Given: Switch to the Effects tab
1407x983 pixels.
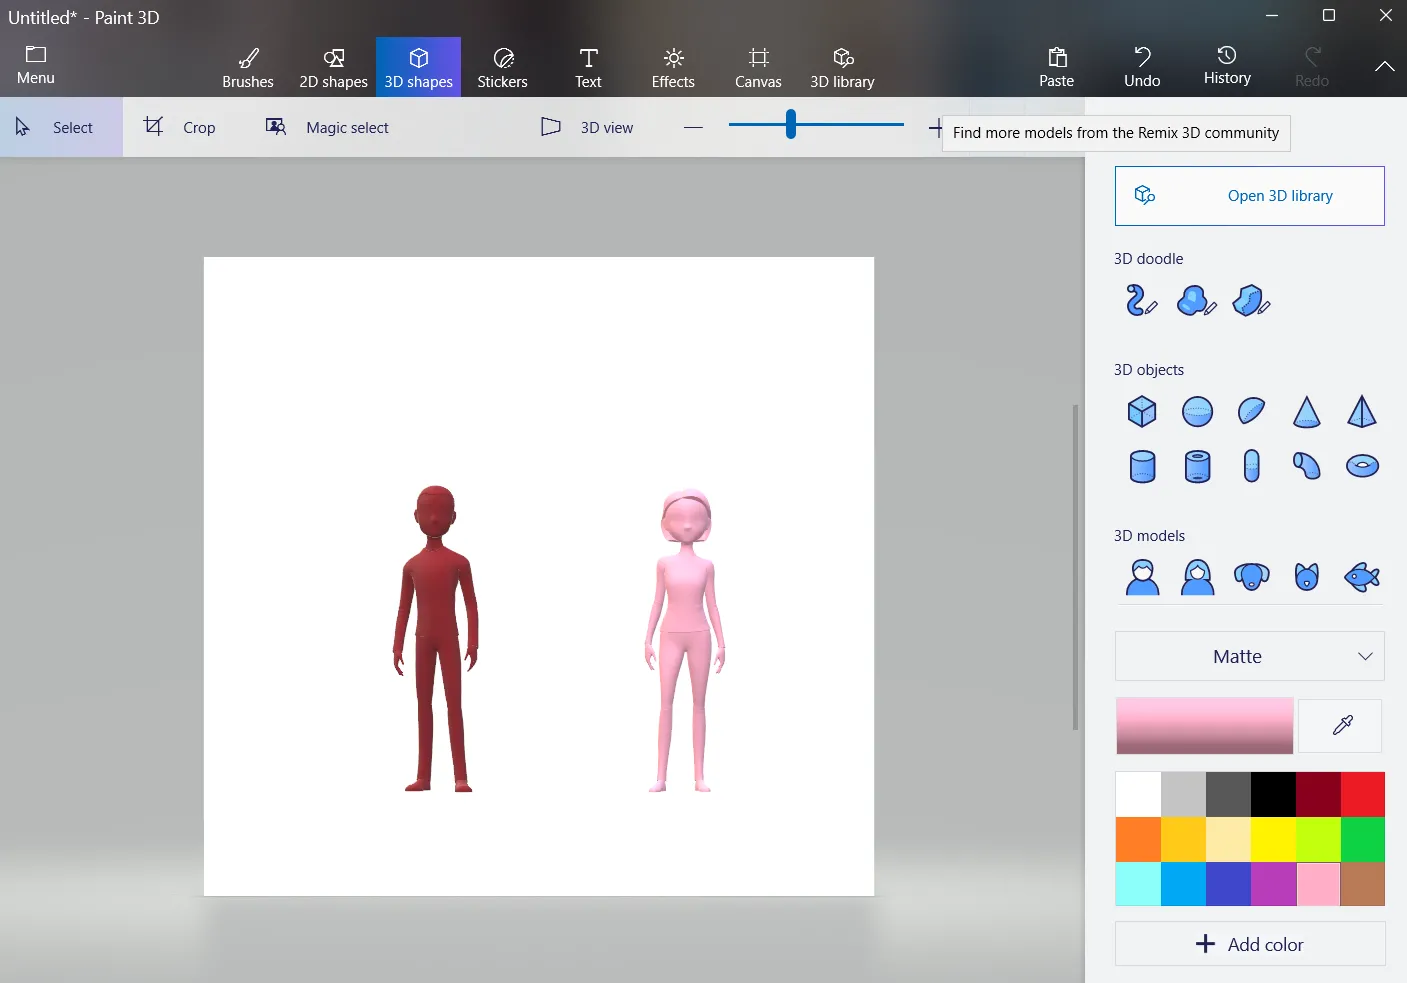Looking at the screenshot, I should coord(672,66).
